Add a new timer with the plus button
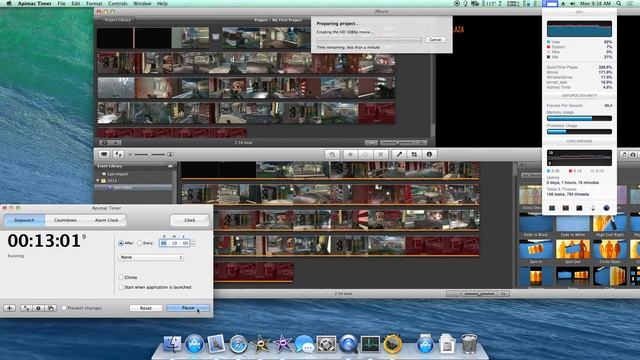The image size is (640, 360). [9, 308]
